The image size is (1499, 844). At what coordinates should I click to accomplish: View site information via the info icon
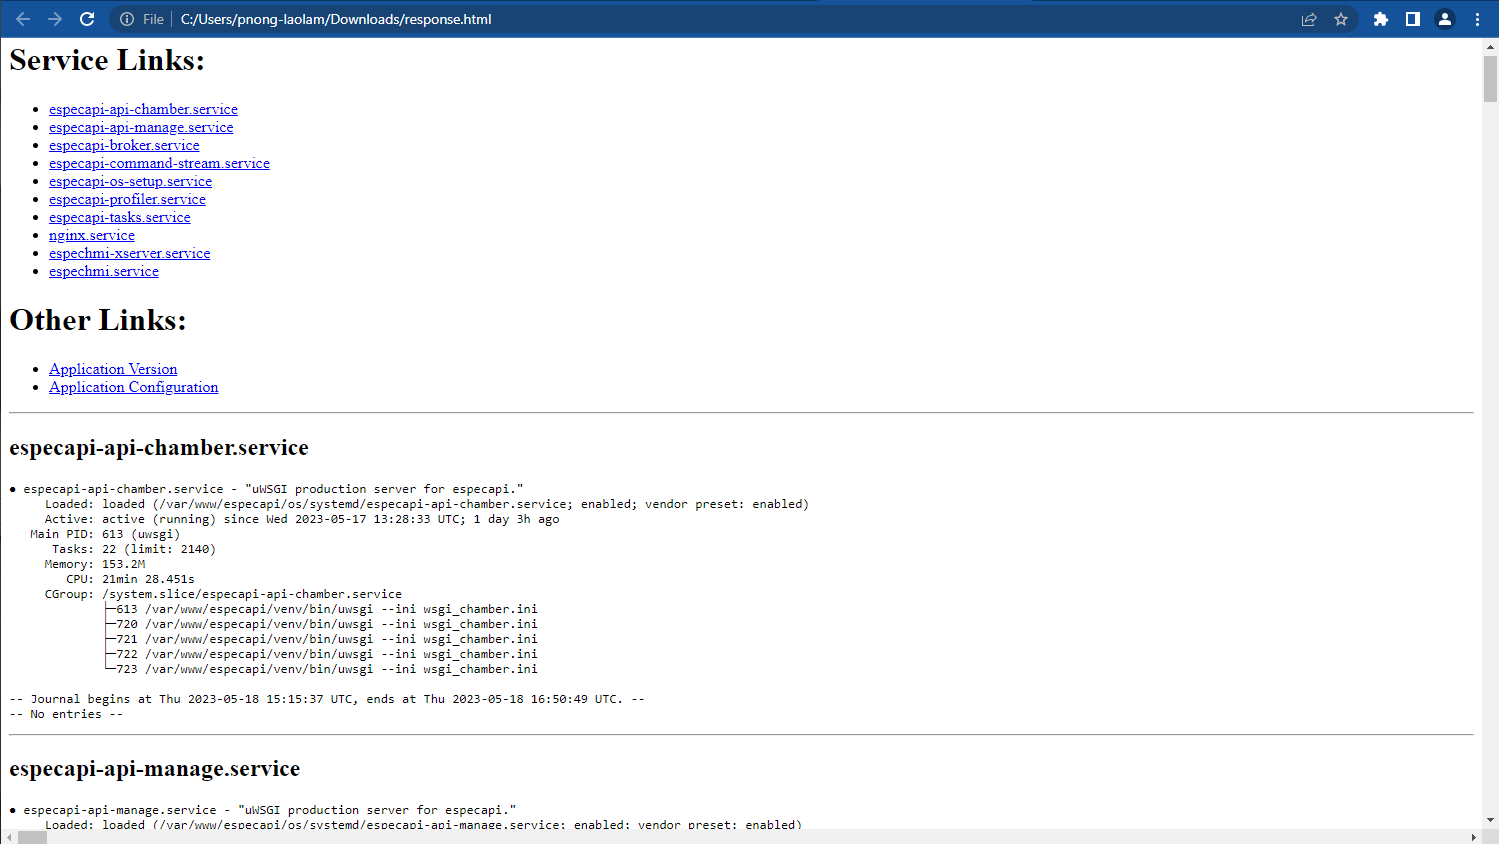click(127, 19)
